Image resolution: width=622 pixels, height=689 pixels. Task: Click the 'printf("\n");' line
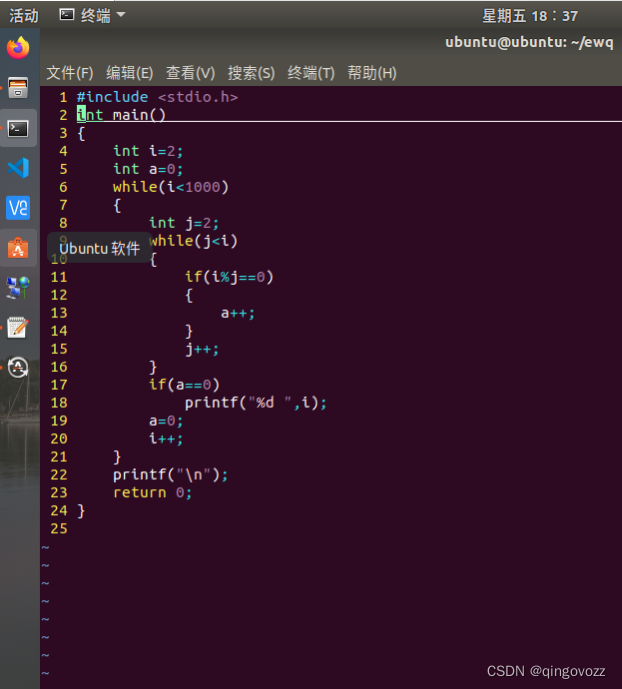coord(170,475)
